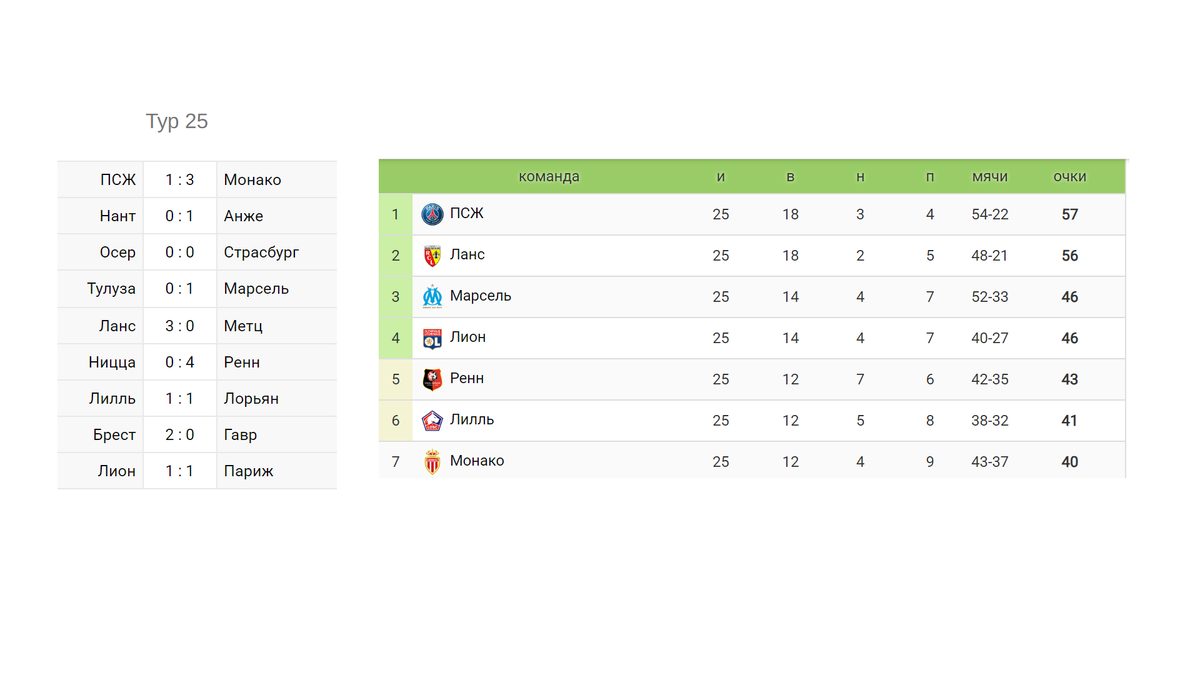This screenshot has width=1200, height=675.
Task: Click the 'мячи' column header
Action: [989, 177]
